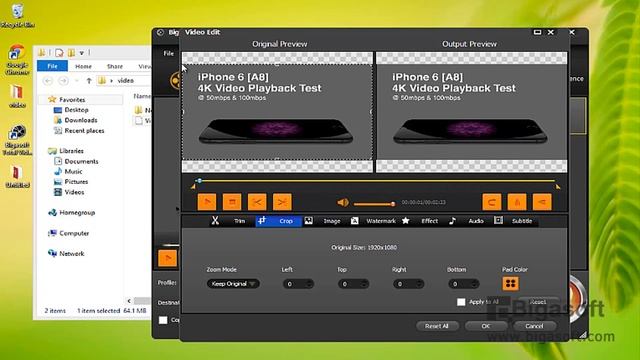Open the Share ribbon tab in File Explorer

(x=115, y=66)
